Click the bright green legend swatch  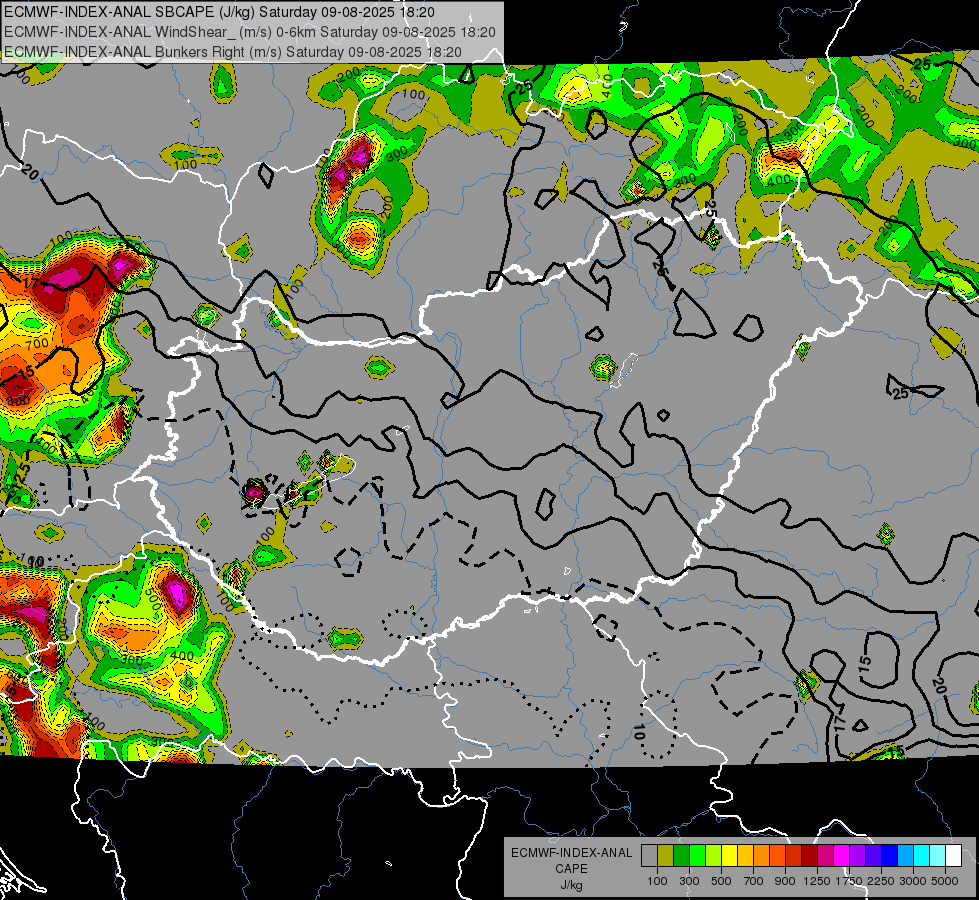point(697,855)
